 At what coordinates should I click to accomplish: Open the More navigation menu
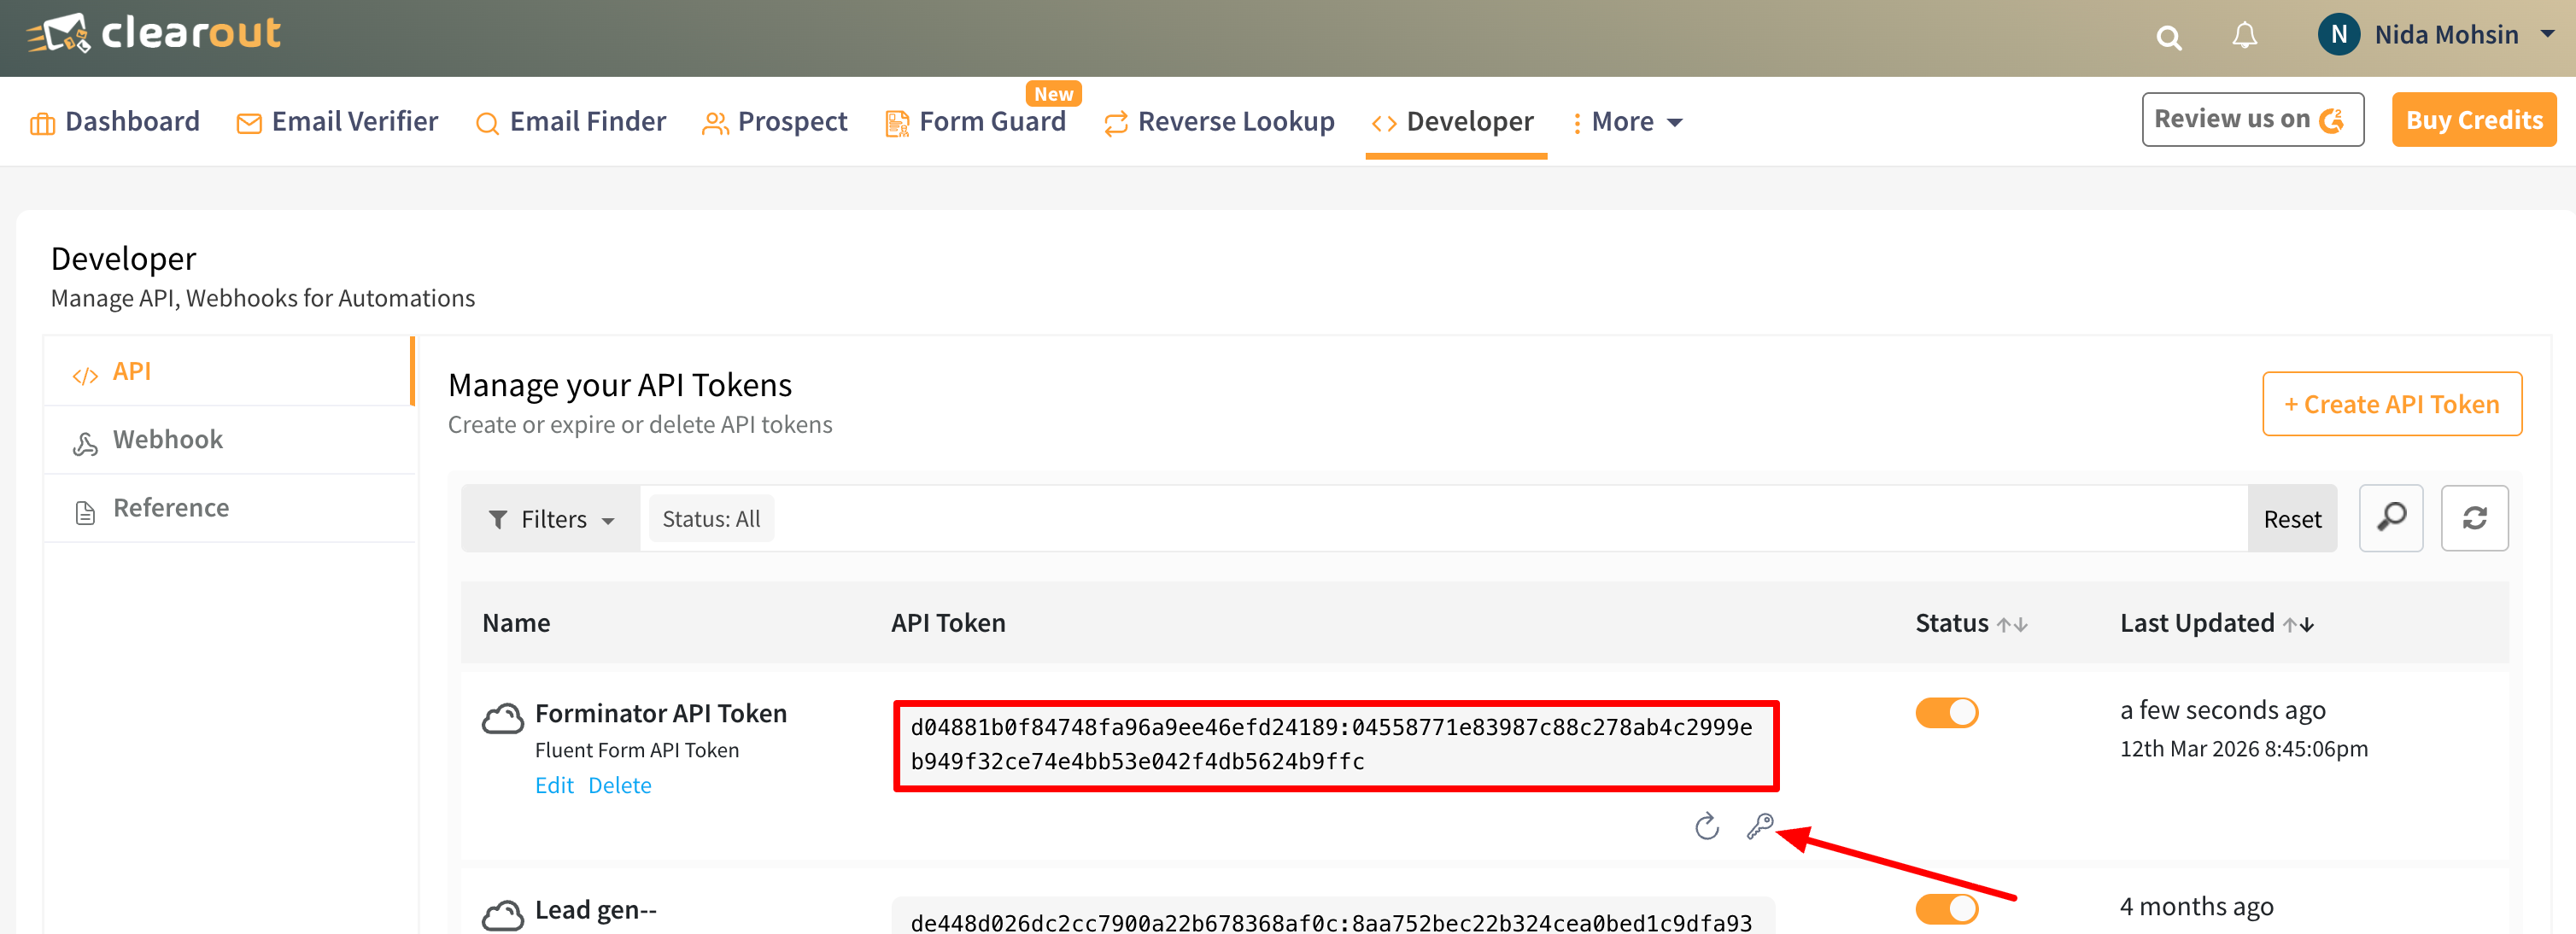point(1626,121)
